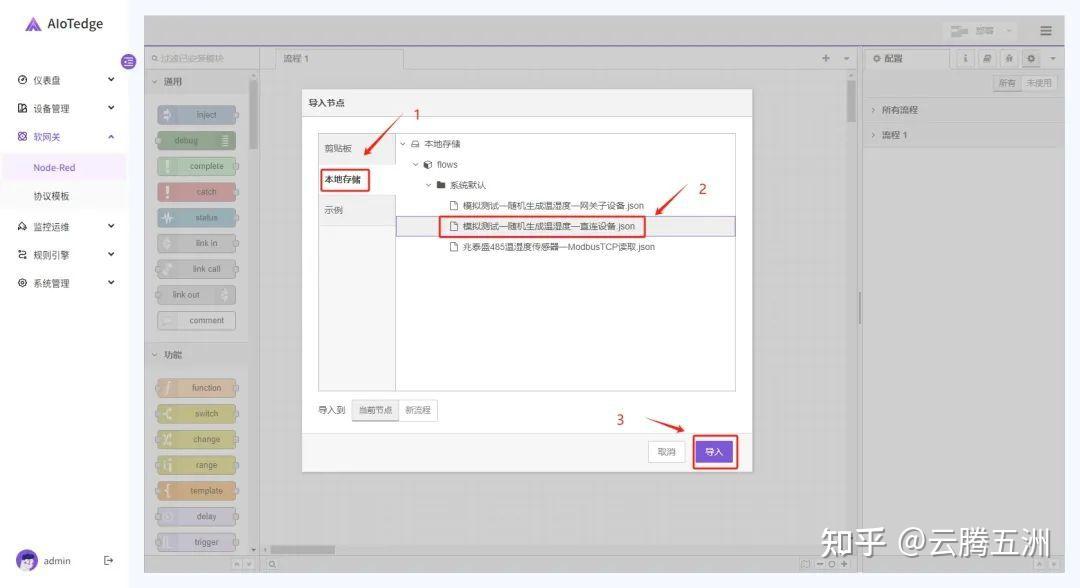This screenshot has height=588, width=1080.
Task: Select the inject node in the palette
Action: [196, 114]
